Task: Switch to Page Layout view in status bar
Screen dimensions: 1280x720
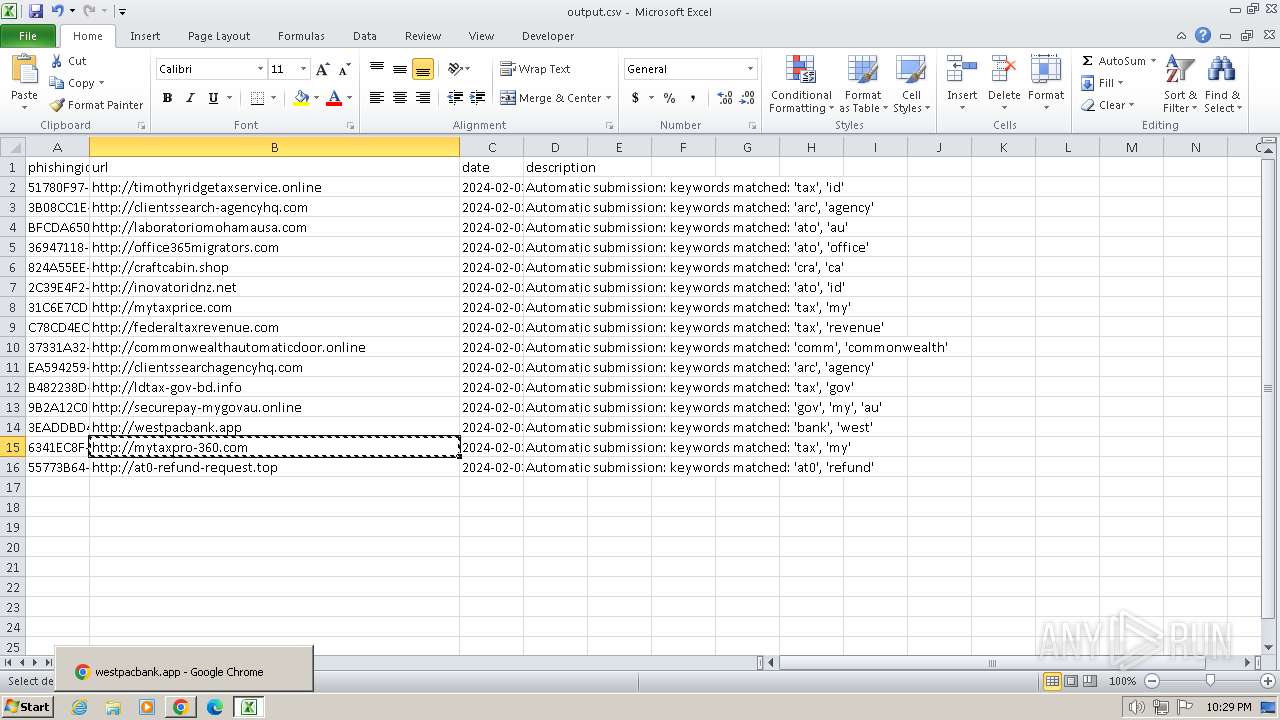Action: (1071, 681)
